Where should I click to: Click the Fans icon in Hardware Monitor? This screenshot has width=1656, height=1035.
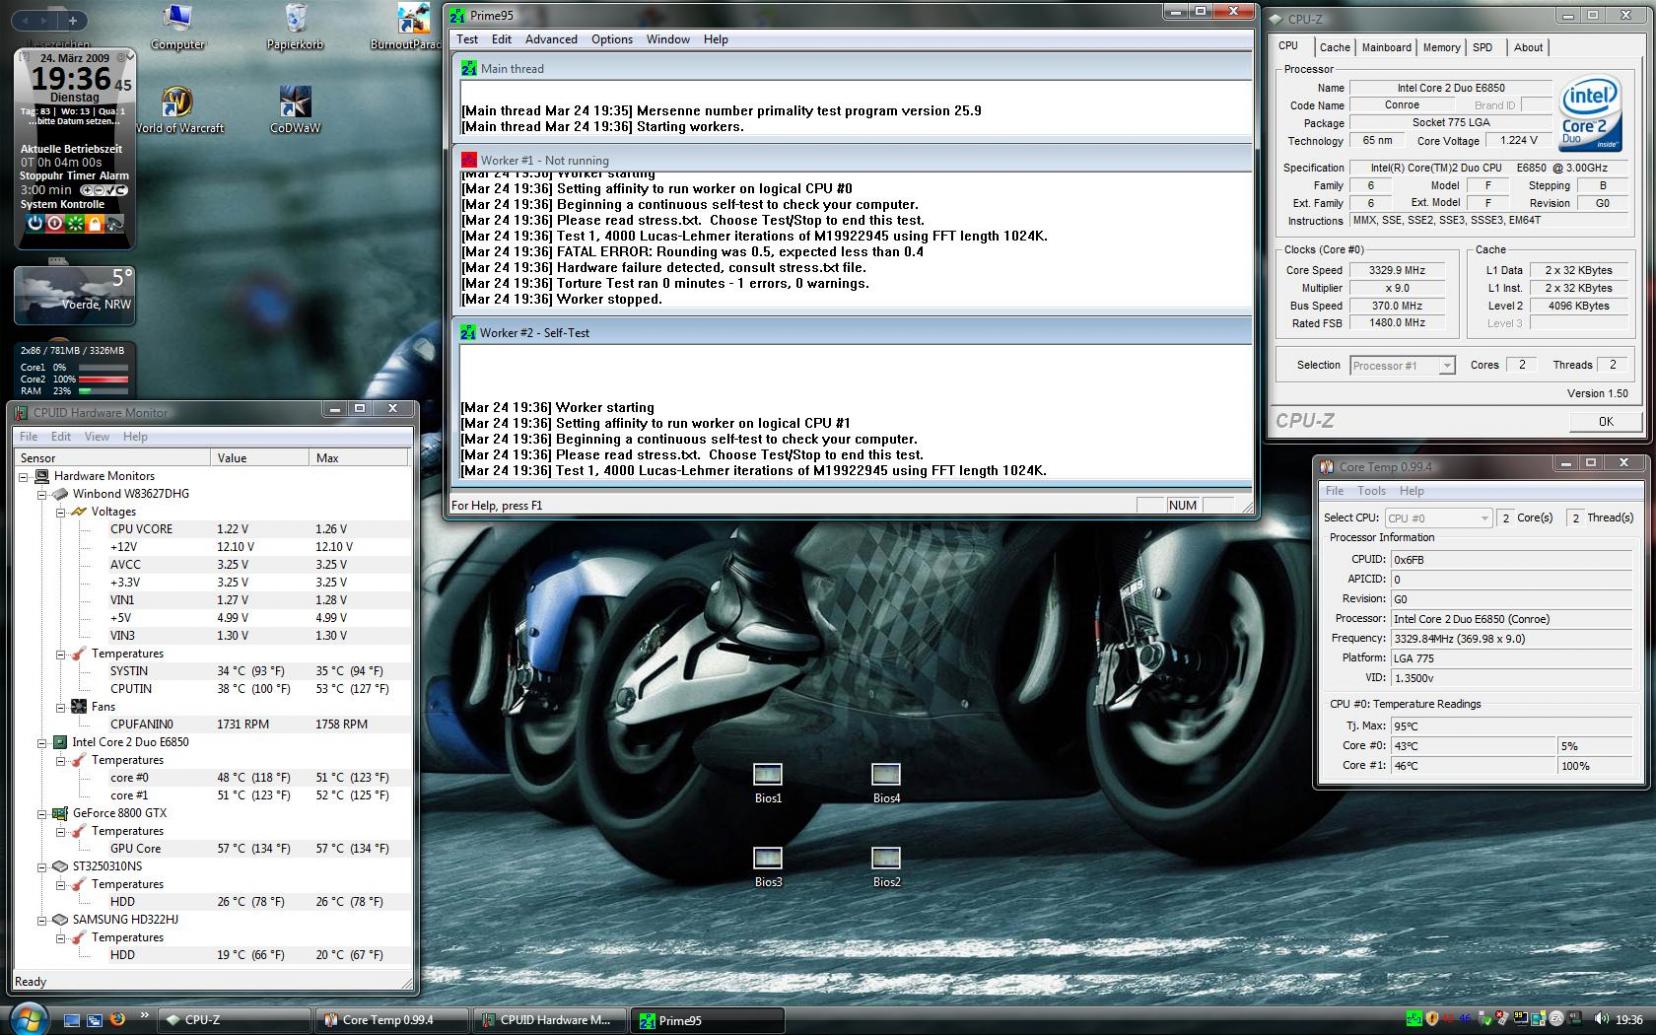point(79,707)
